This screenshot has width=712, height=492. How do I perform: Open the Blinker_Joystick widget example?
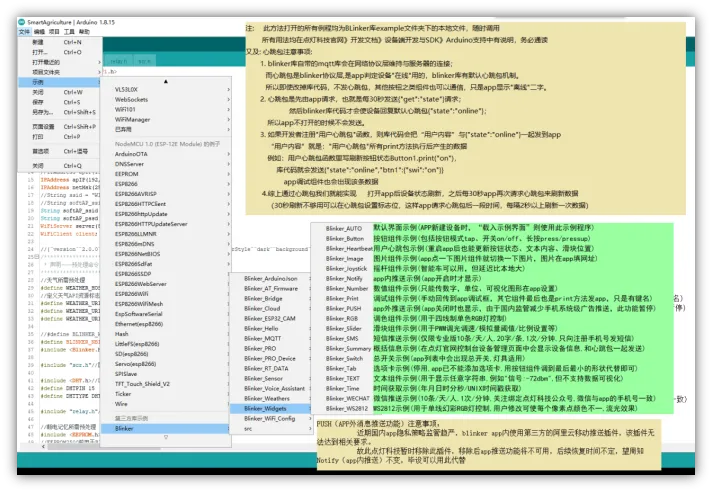346,268
